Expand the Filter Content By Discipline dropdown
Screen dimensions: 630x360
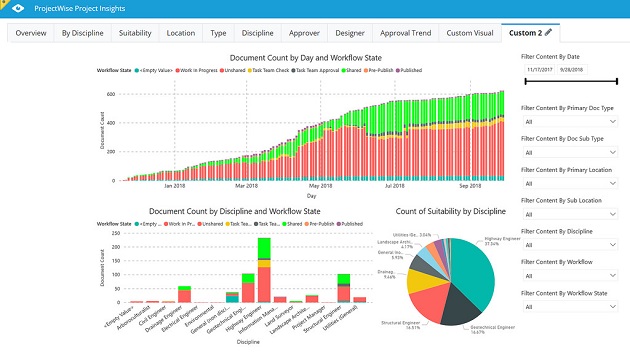(570, 245)
